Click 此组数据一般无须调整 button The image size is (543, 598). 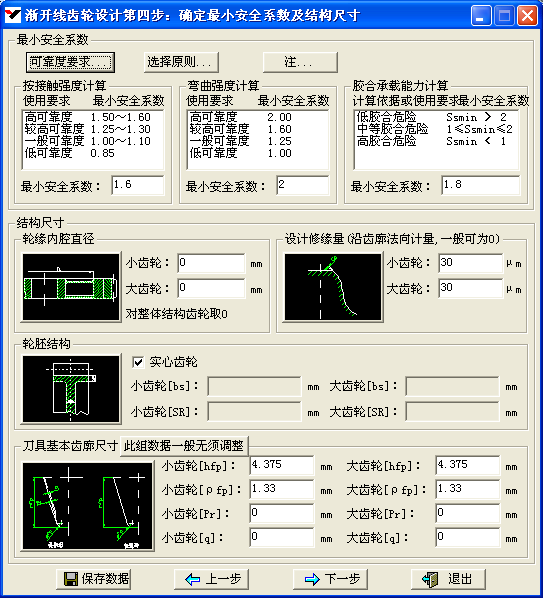point(184,445)
